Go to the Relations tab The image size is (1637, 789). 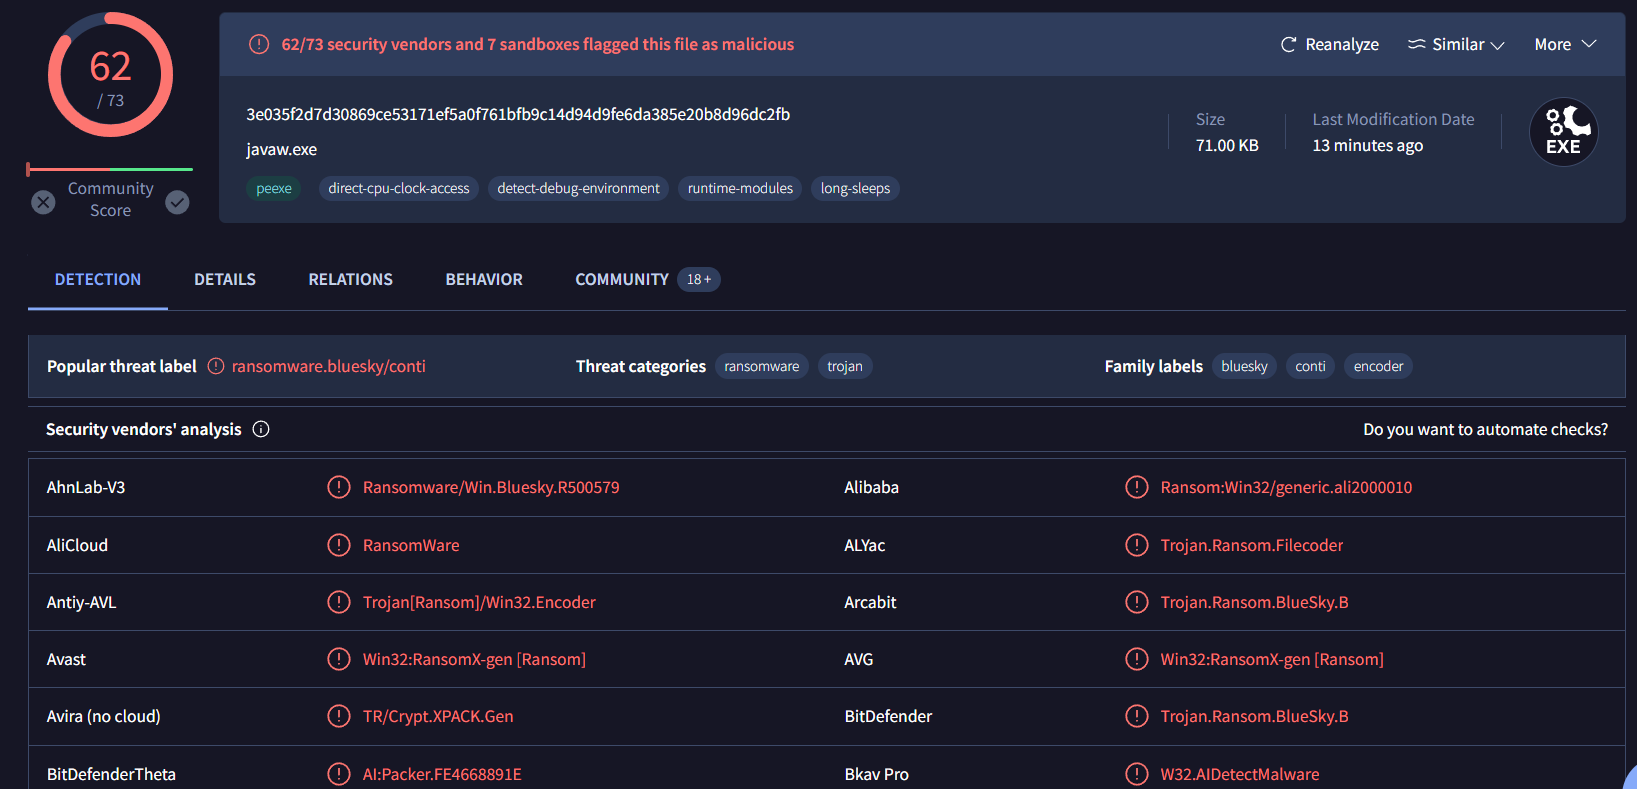(x=350, y=280)
